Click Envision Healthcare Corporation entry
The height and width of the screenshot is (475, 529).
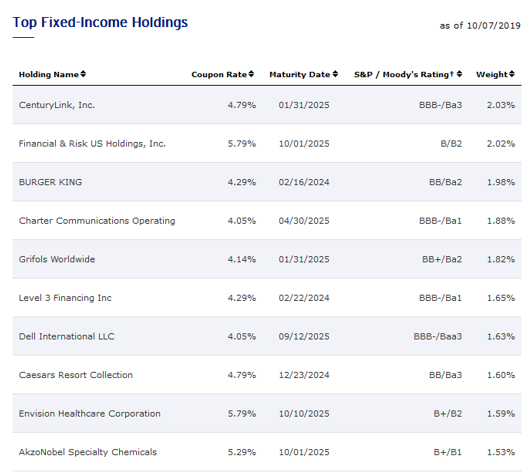(89, 414)
